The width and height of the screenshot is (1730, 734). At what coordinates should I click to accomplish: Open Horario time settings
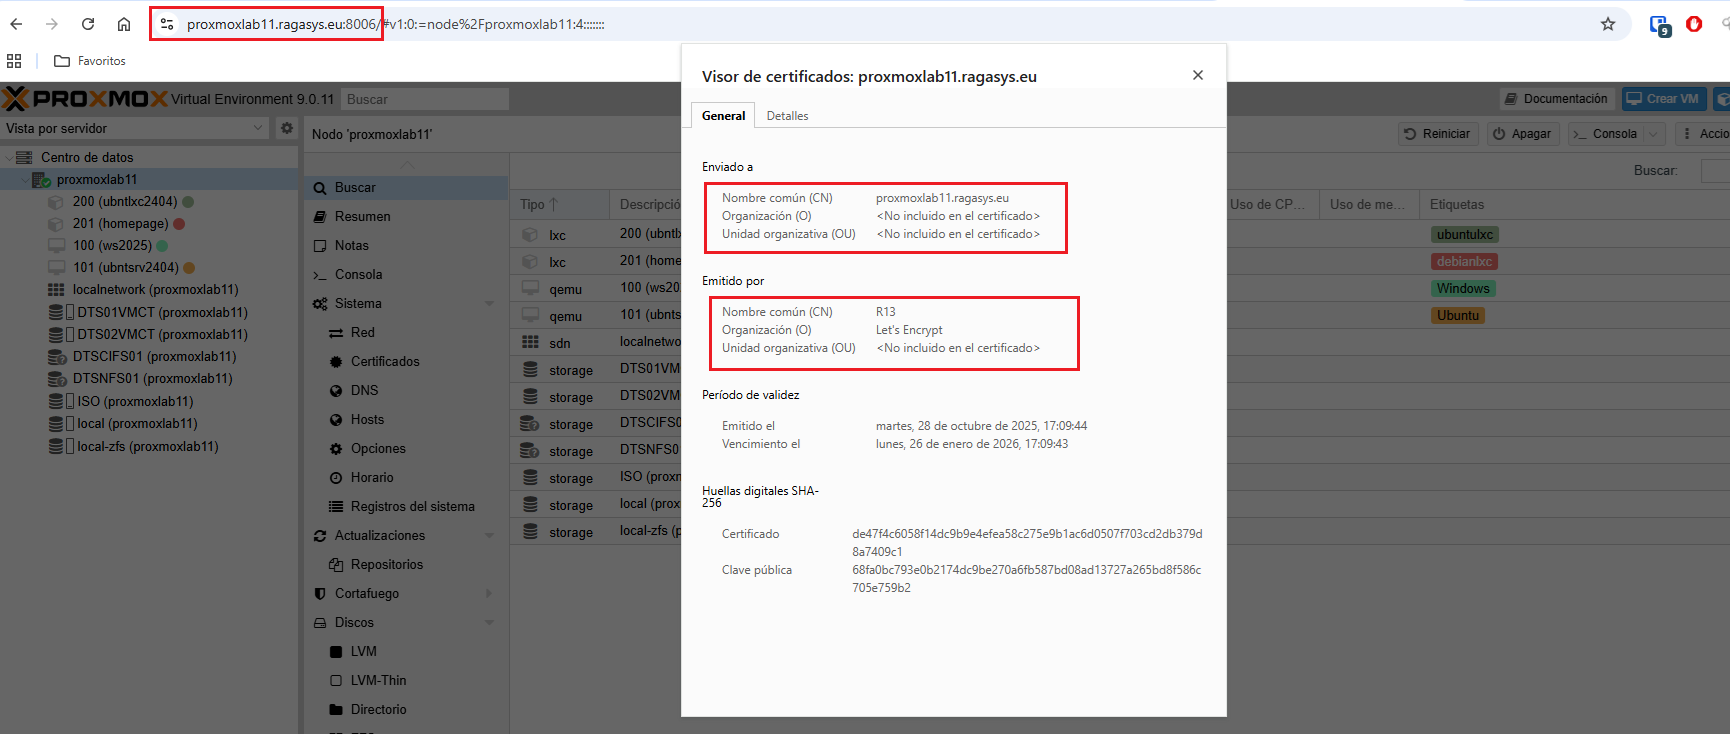pyautogui.click(x=406, y=477)
